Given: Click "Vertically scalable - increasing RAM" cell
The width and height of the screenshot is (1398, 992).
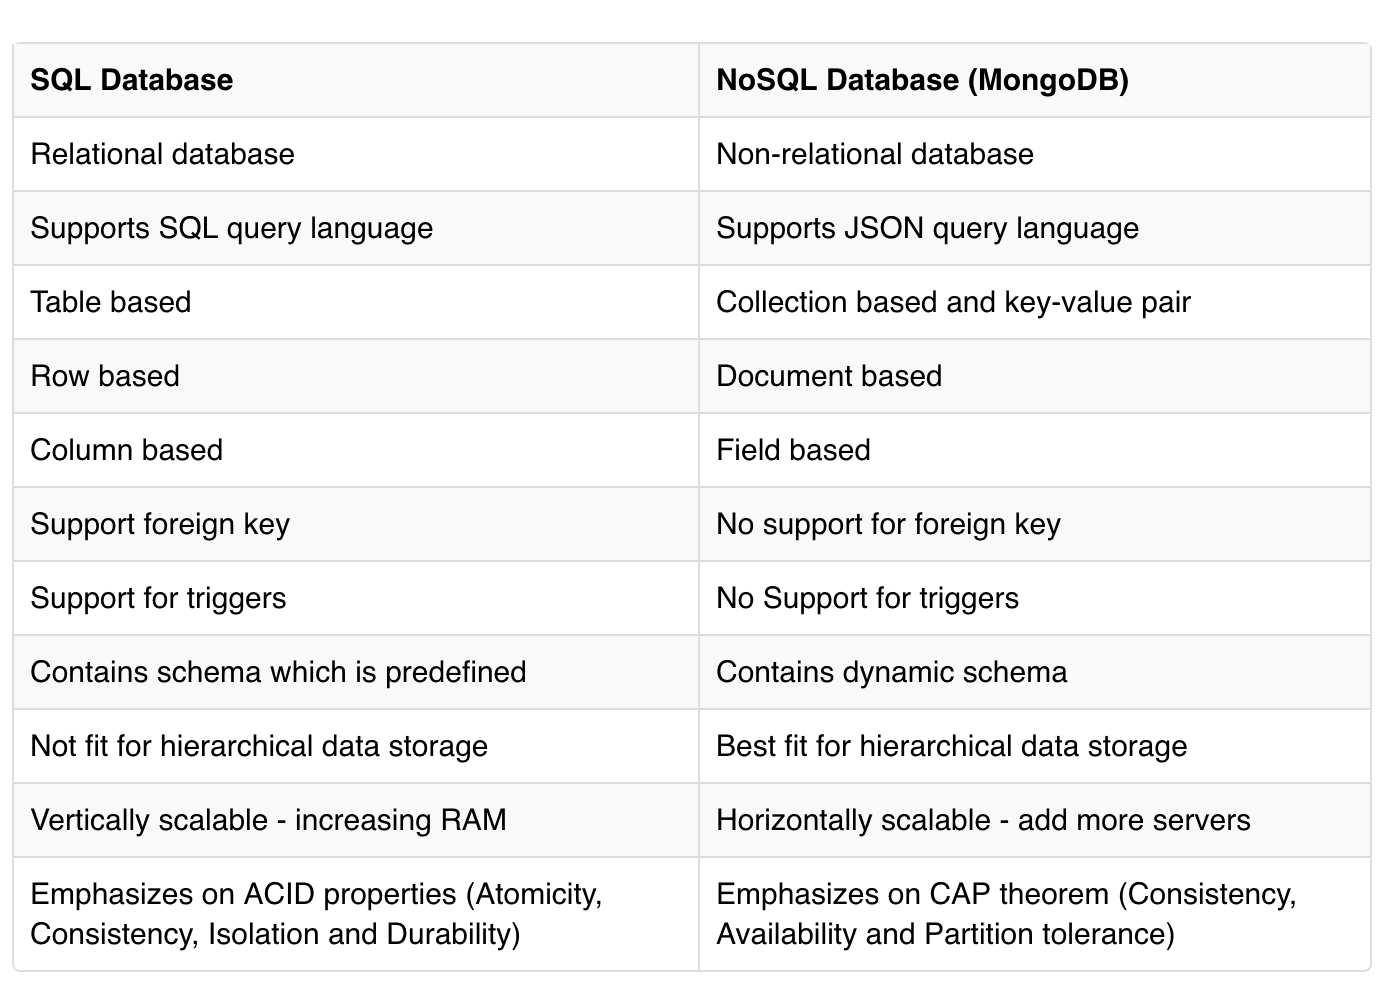Looking at the screenshot, I should (x=268, y=820).
